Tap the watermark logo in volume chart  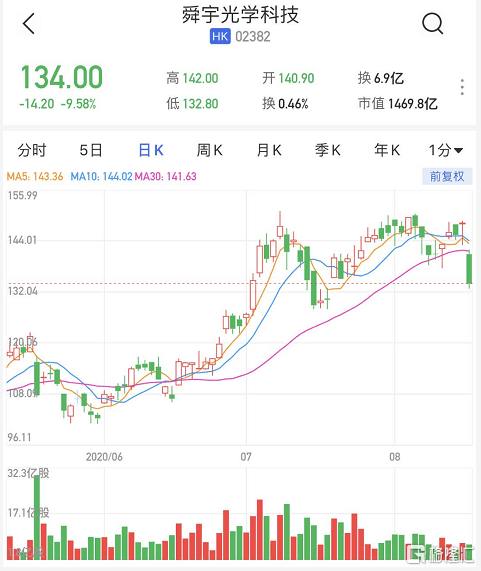click(441, 554)
